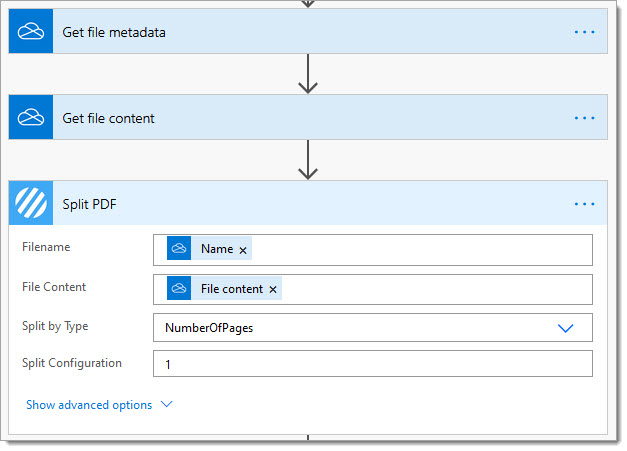The height and width of the screenshot is (451, 627).
Task: Remove the File content token
Action: pos(273,289)
